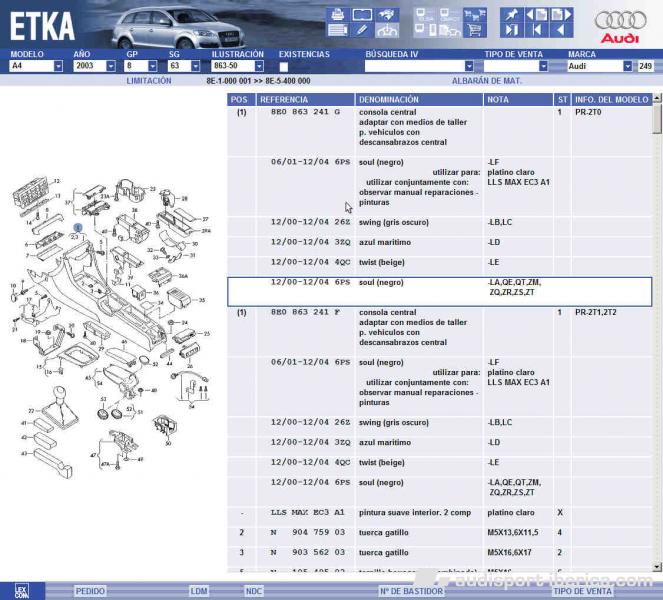Click the pencil edit icon
Screen dimensions: 663x600
pos(362,30)
